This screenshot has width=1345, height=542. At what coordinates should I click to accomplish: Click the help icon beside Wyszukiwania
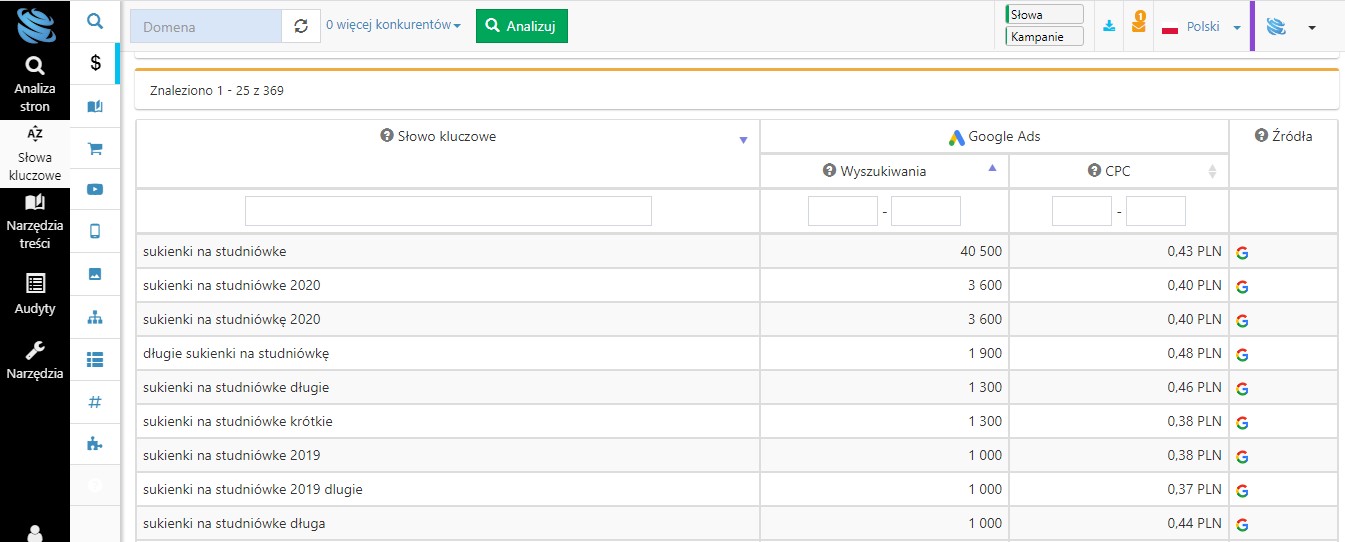click(828, 171)
